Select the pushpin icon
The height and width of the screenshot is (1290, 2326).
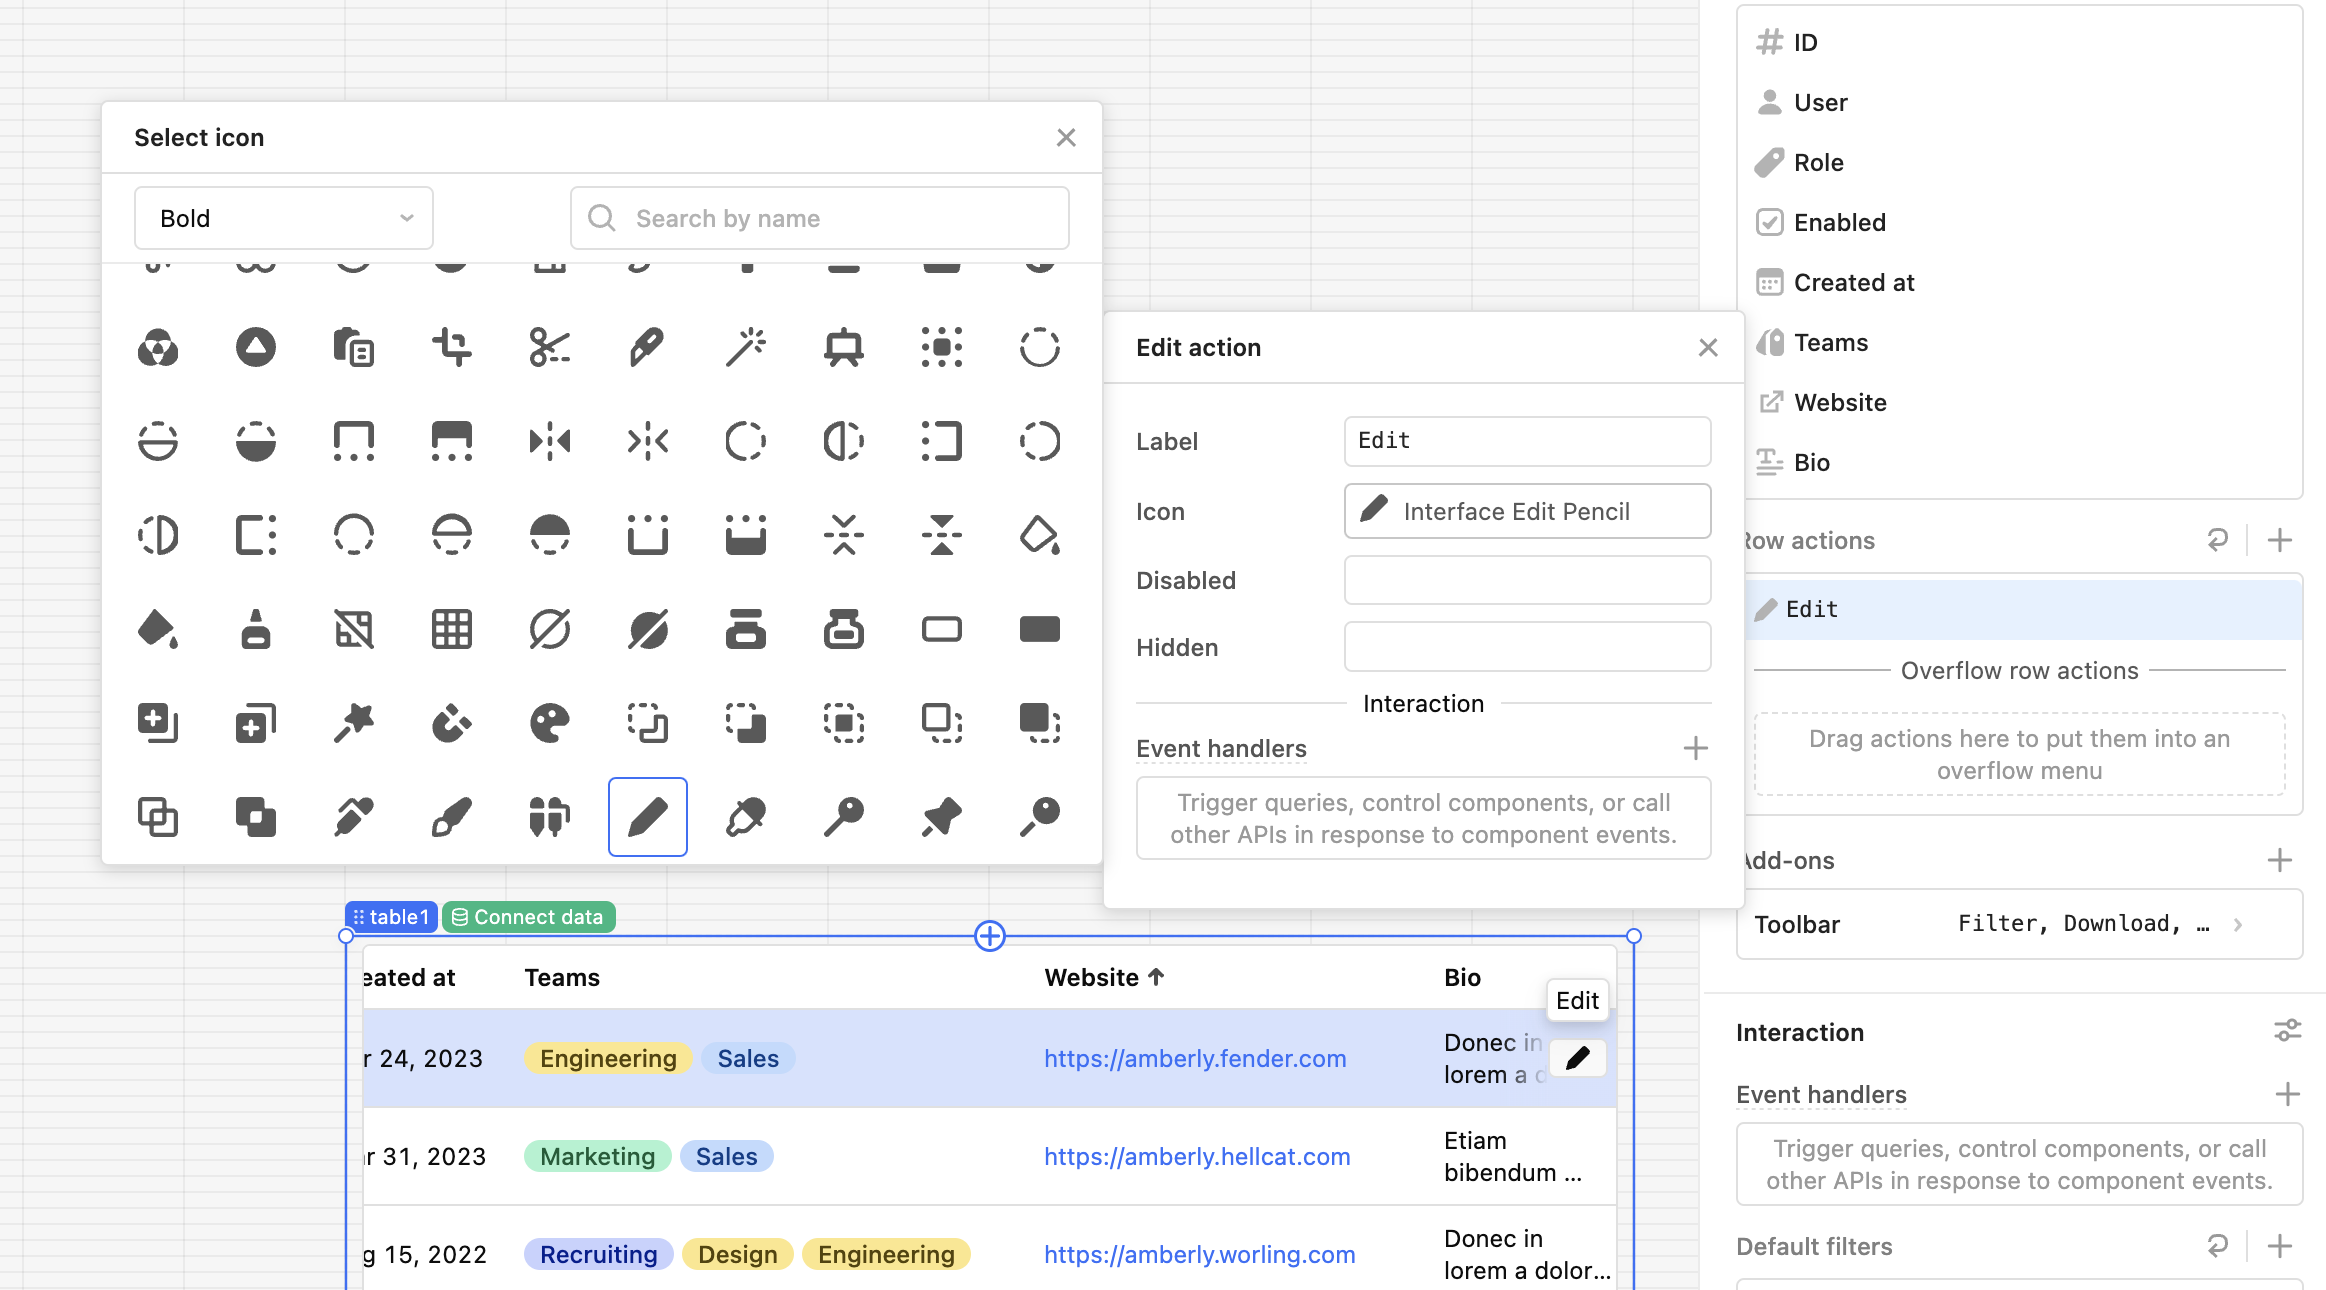(x=941, y=816)
